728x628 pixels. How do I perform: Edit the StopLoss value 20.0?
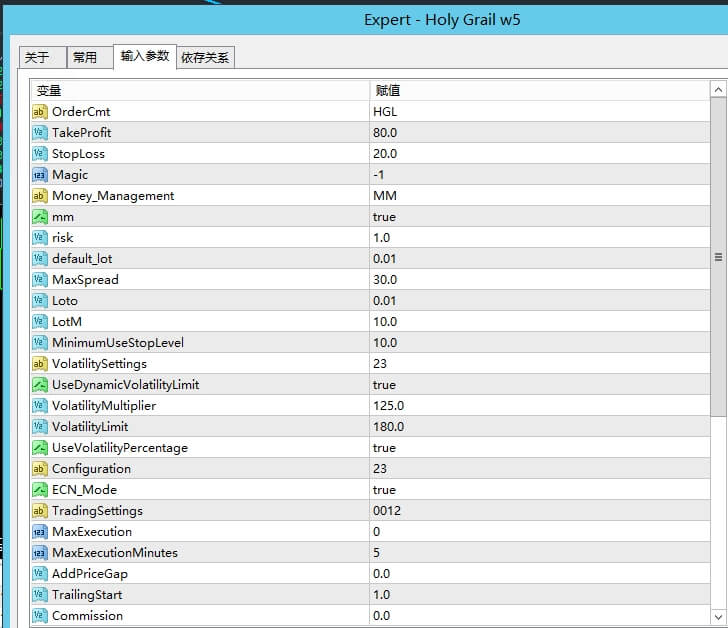point(385,154)
